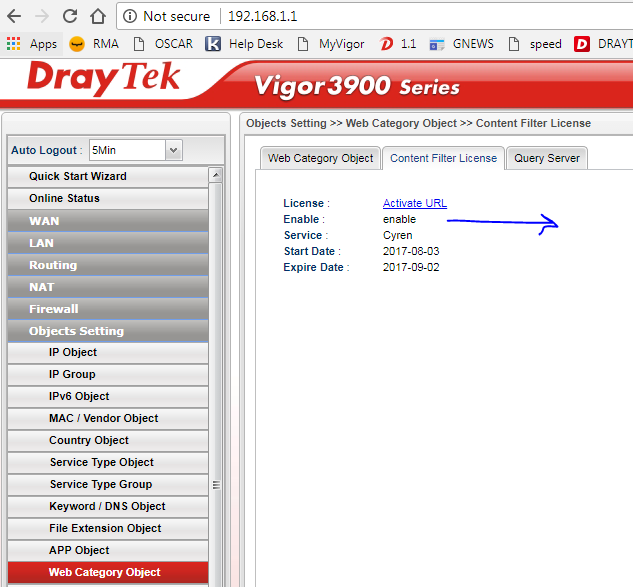
Task: Click the Vigor3900 Series banner title
Action: click(357, 86)
